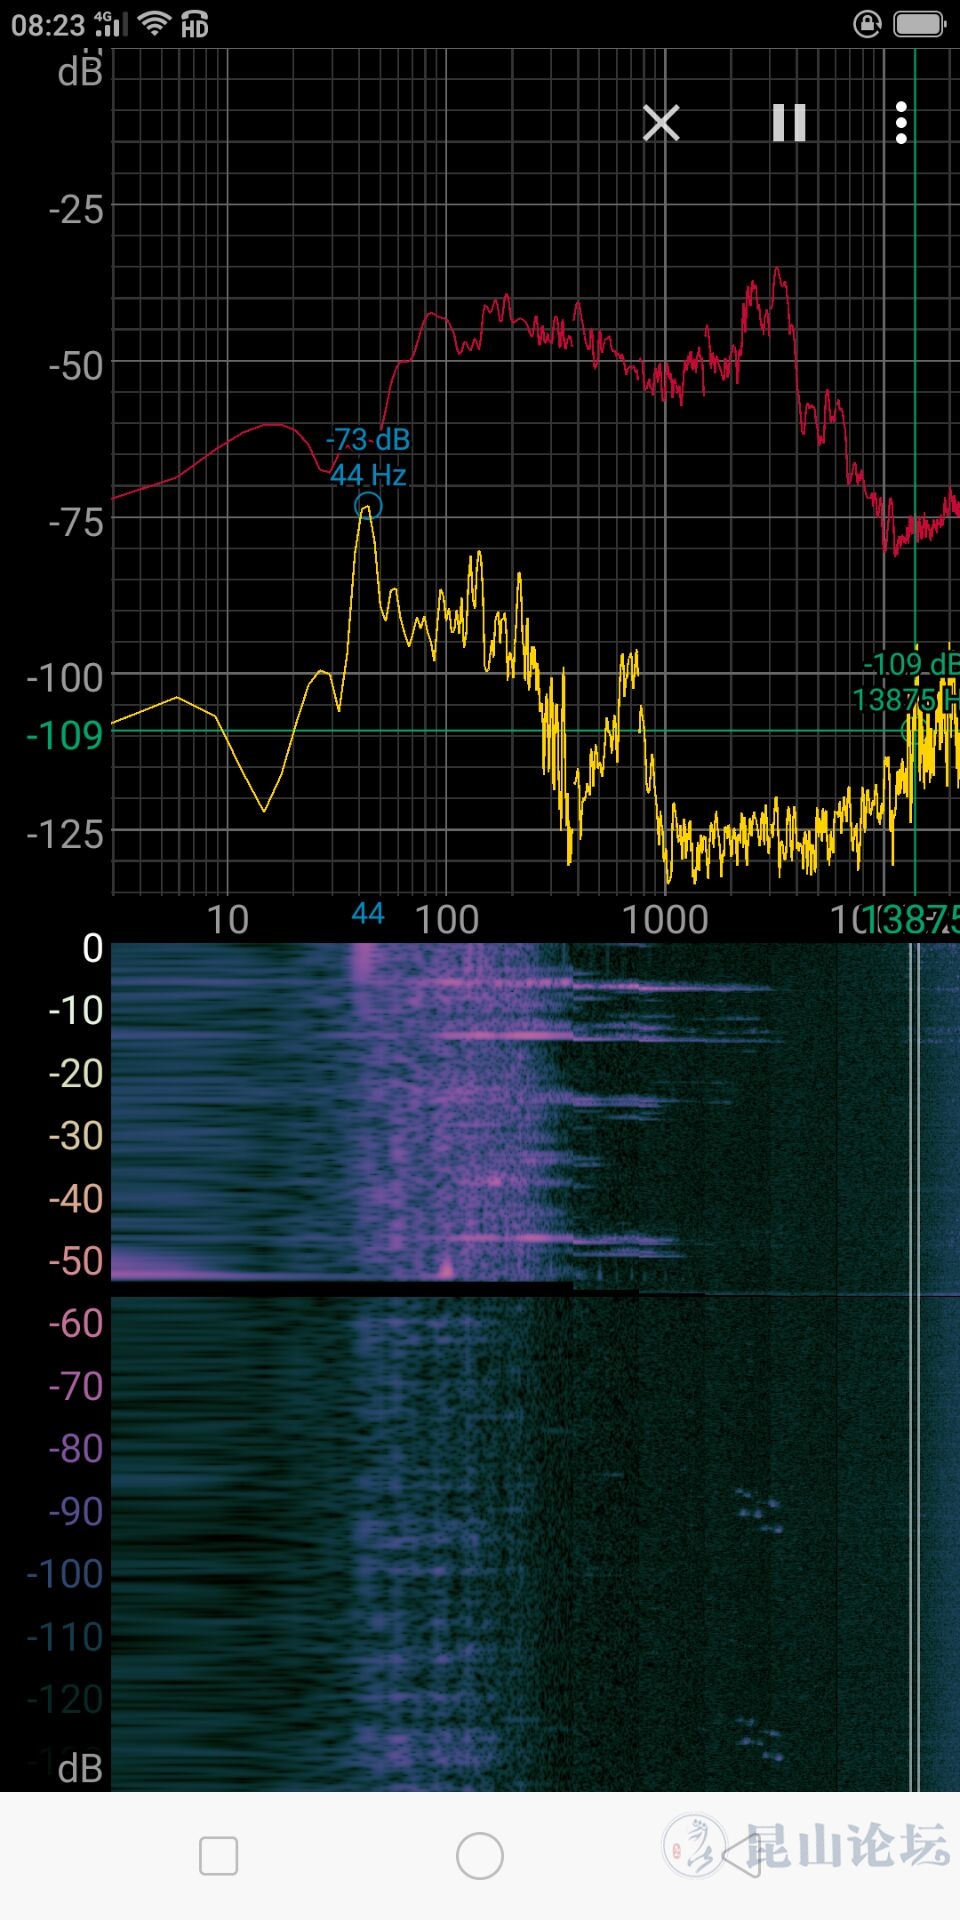Tap the HD call indicator icon
Screen dimensions: 960x1920
195,24
